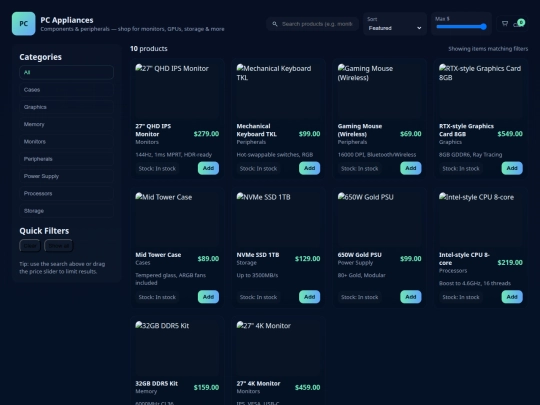
Task: Select the Processors category
Action: (x=66, y=193)
